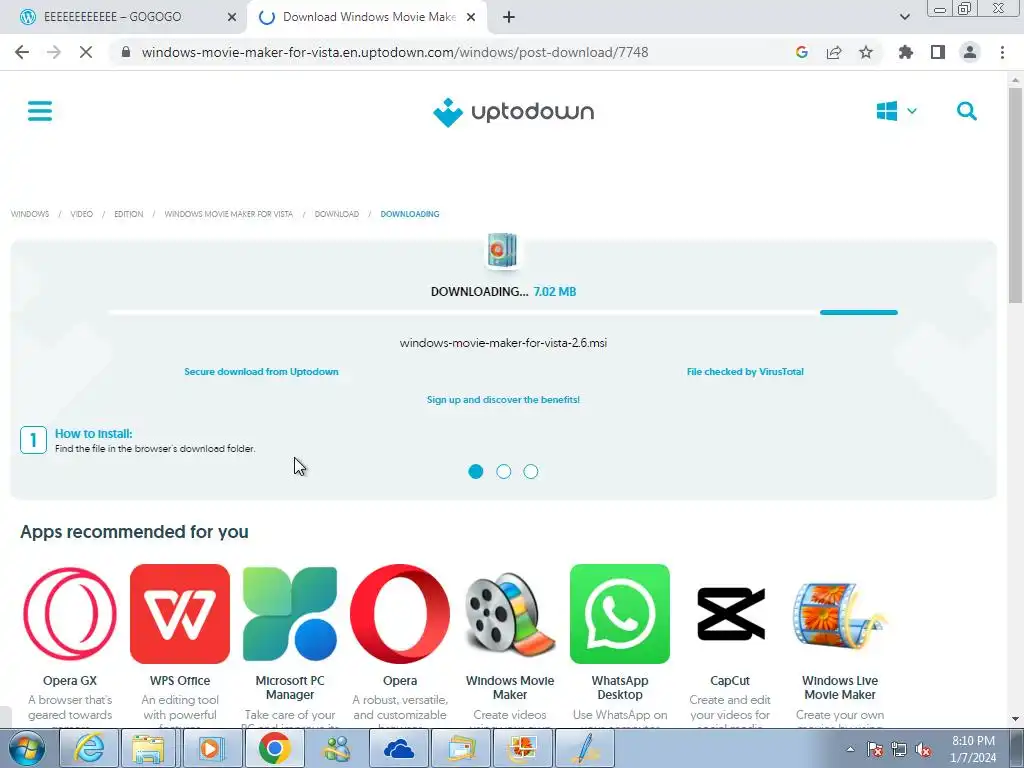Stop loading the page
The height and width of the screenshot is (768, 1024).
(86, 52)
